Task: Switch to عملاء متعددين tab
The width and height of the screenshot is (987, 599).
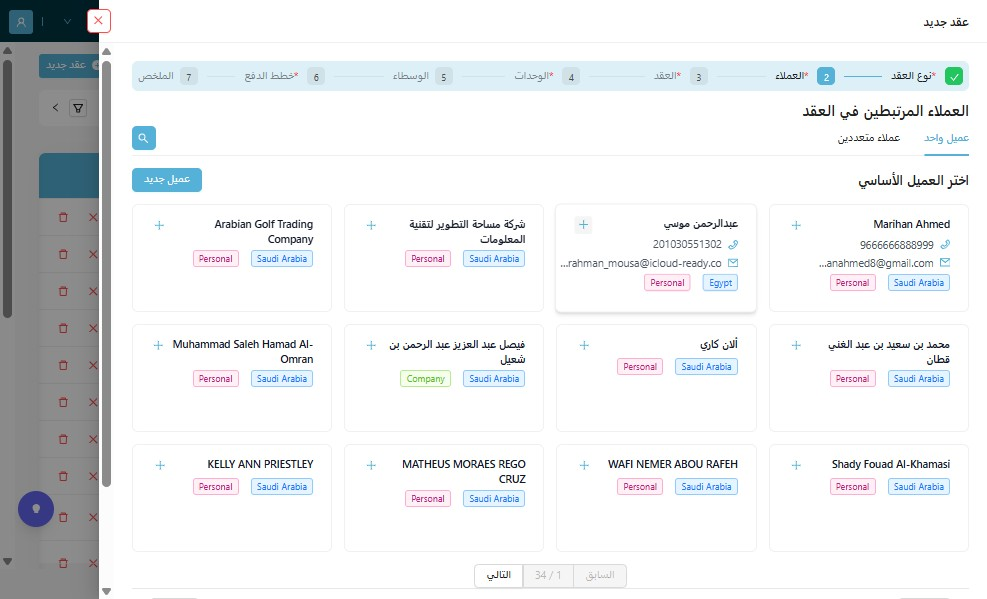Action: coord(869,138)
